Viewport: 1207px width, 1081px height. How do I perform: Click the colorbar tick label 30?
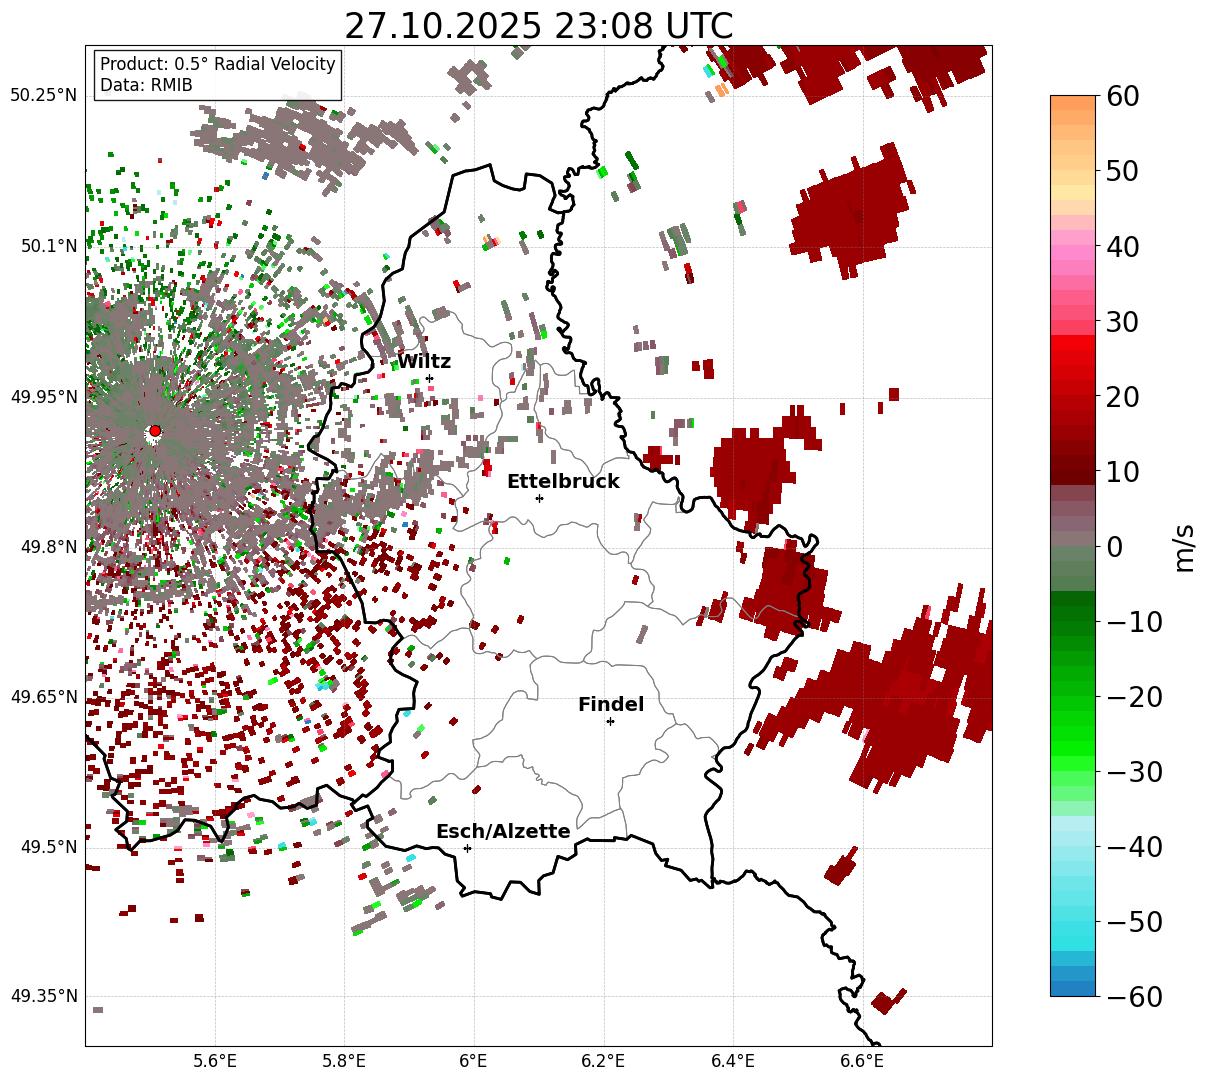(1122, 321)
